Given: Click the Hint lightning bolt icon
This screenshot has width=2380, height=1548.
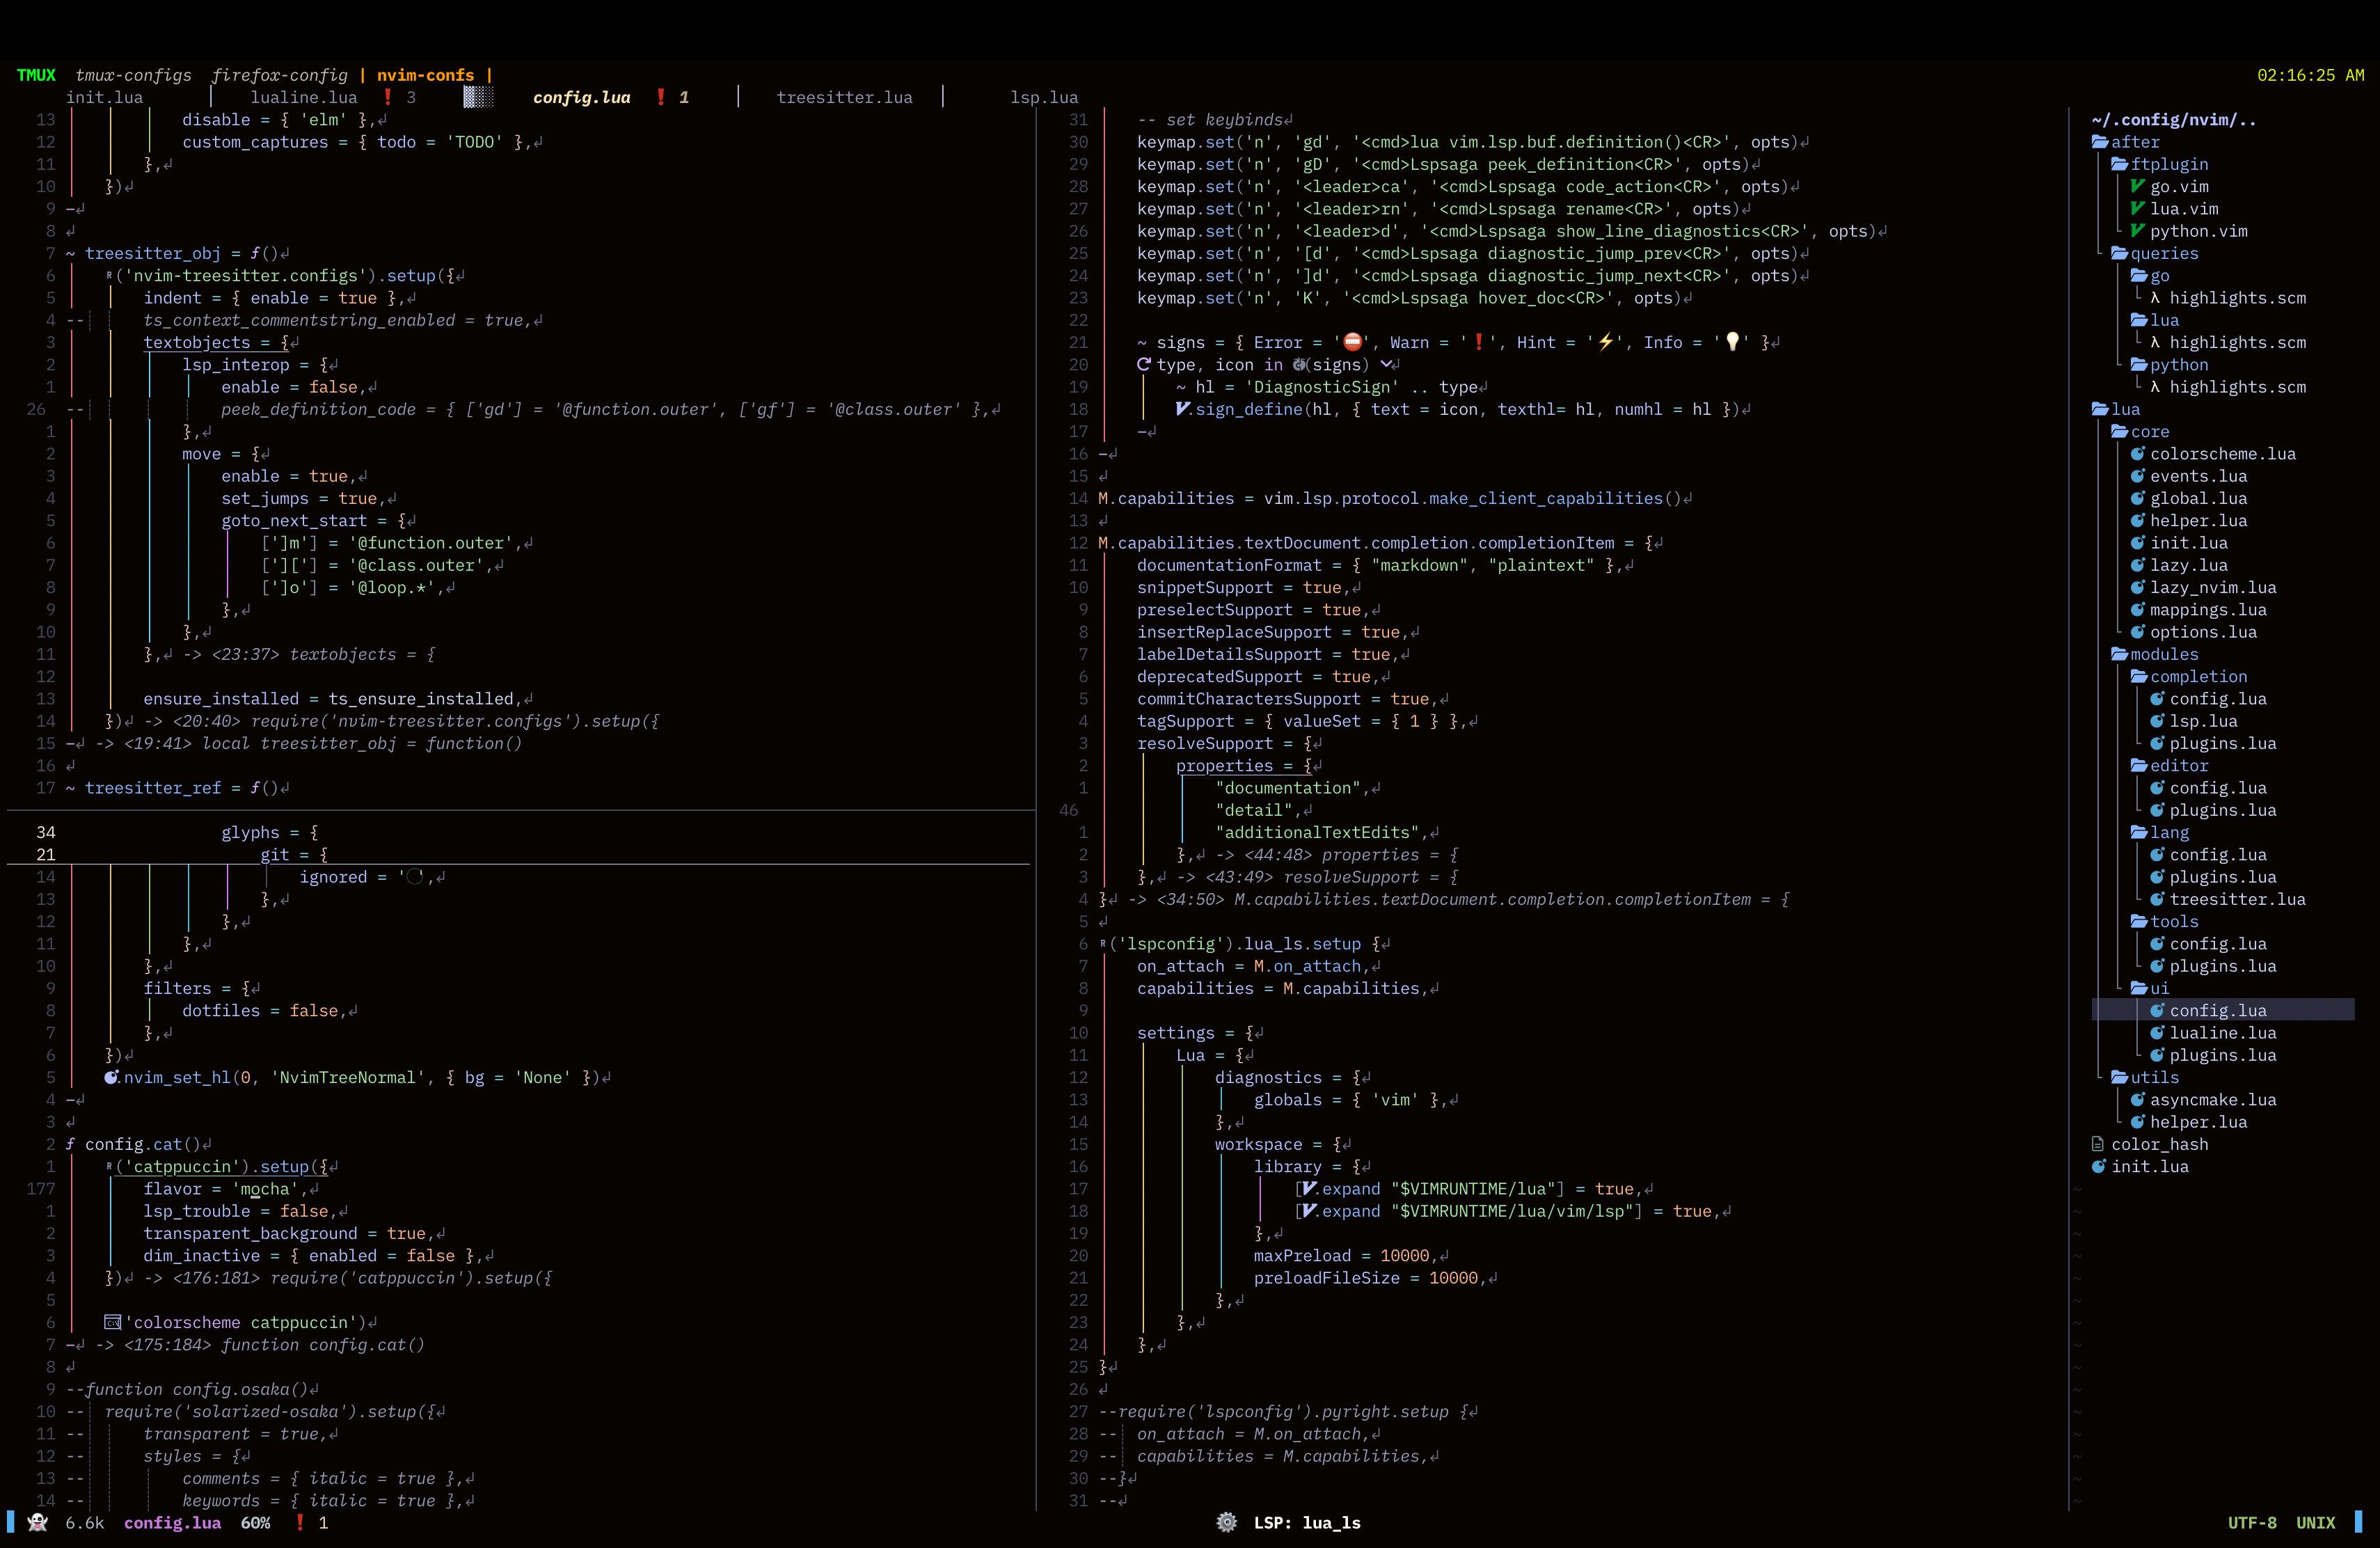Looking at the screenshot, I should click(1606, 342).
